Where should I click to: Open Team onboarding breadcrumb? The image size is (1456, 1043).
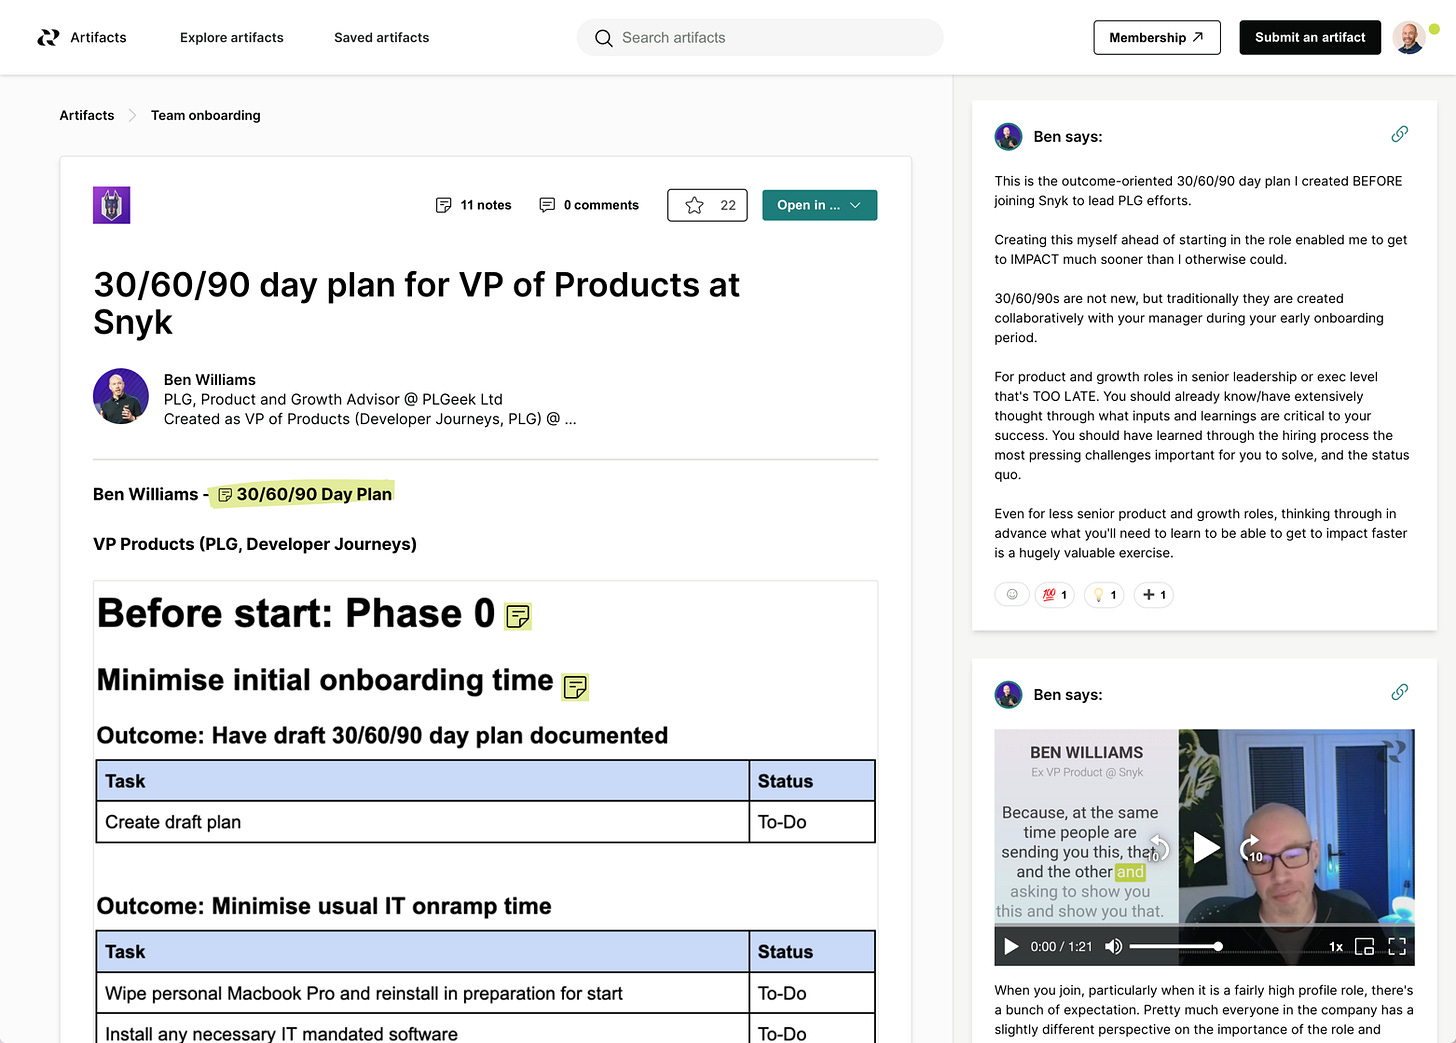(x=206, y=115)
